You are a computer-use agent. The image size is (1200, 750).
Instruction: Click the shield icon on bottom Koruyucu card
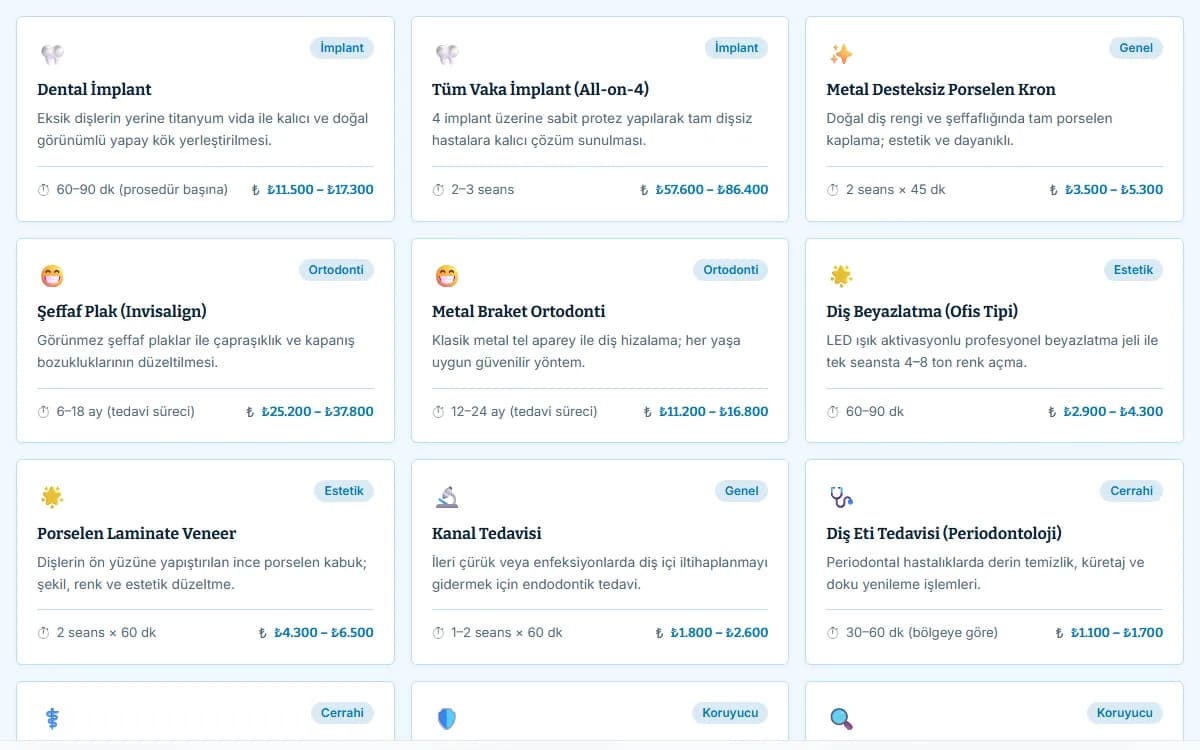447,718
